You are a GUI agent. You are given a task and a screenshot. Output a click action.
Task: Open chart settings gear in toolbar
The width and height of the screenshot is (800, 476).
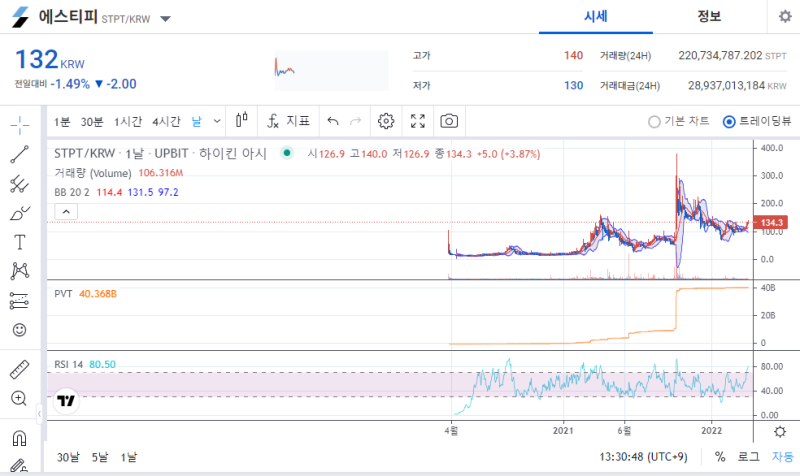pyautogui.click(x=386, y=121)
